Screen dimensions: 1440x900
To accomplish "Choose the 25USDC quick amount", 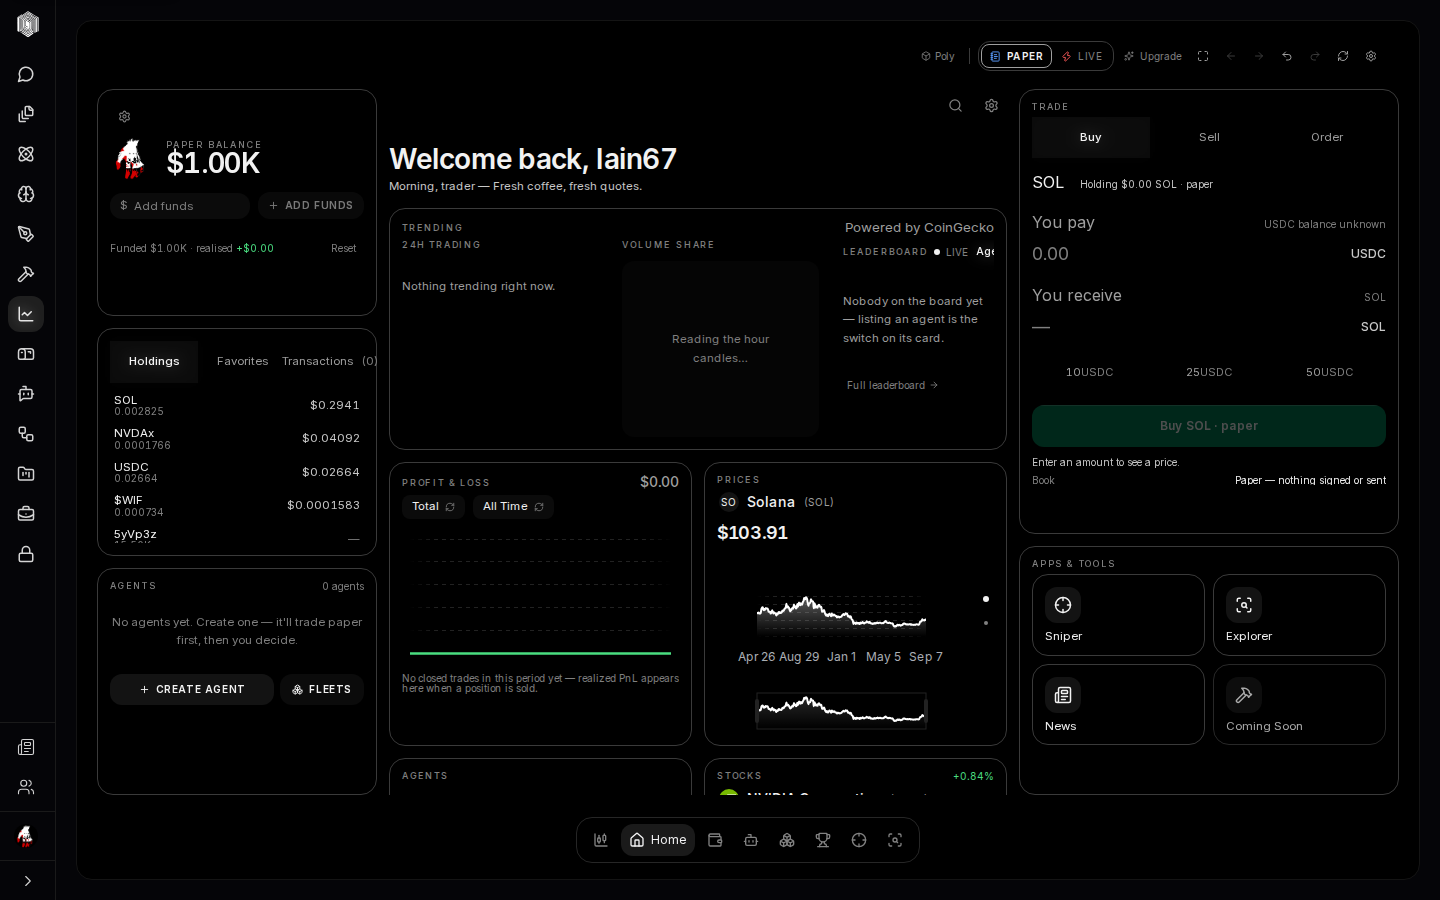I will click(1209, 372).
